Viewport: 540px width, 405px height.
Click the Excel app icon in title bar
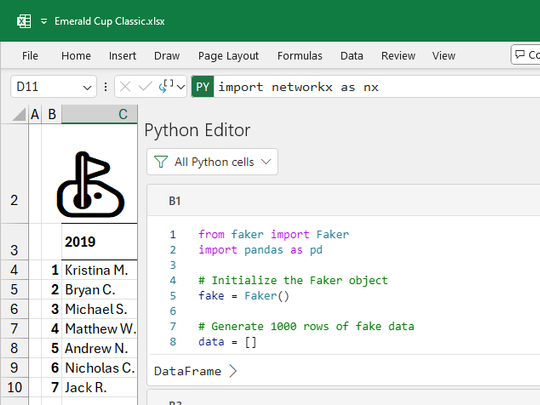pyautogui.click(x=24, y=21)
